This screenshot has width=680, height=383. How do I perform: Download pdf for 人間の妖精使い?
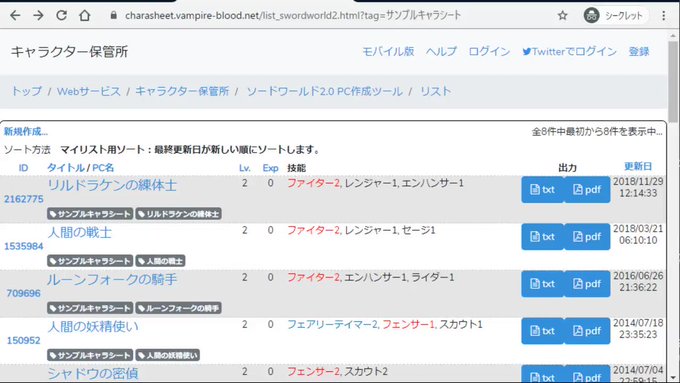[587, 331]
